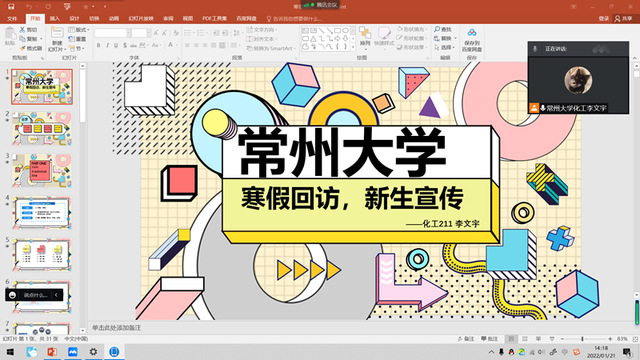Viewport: 640px width, 360px height.
Task: Open the File (文件) menu tab
Action: pyautogui.click(x=12, y=18)
